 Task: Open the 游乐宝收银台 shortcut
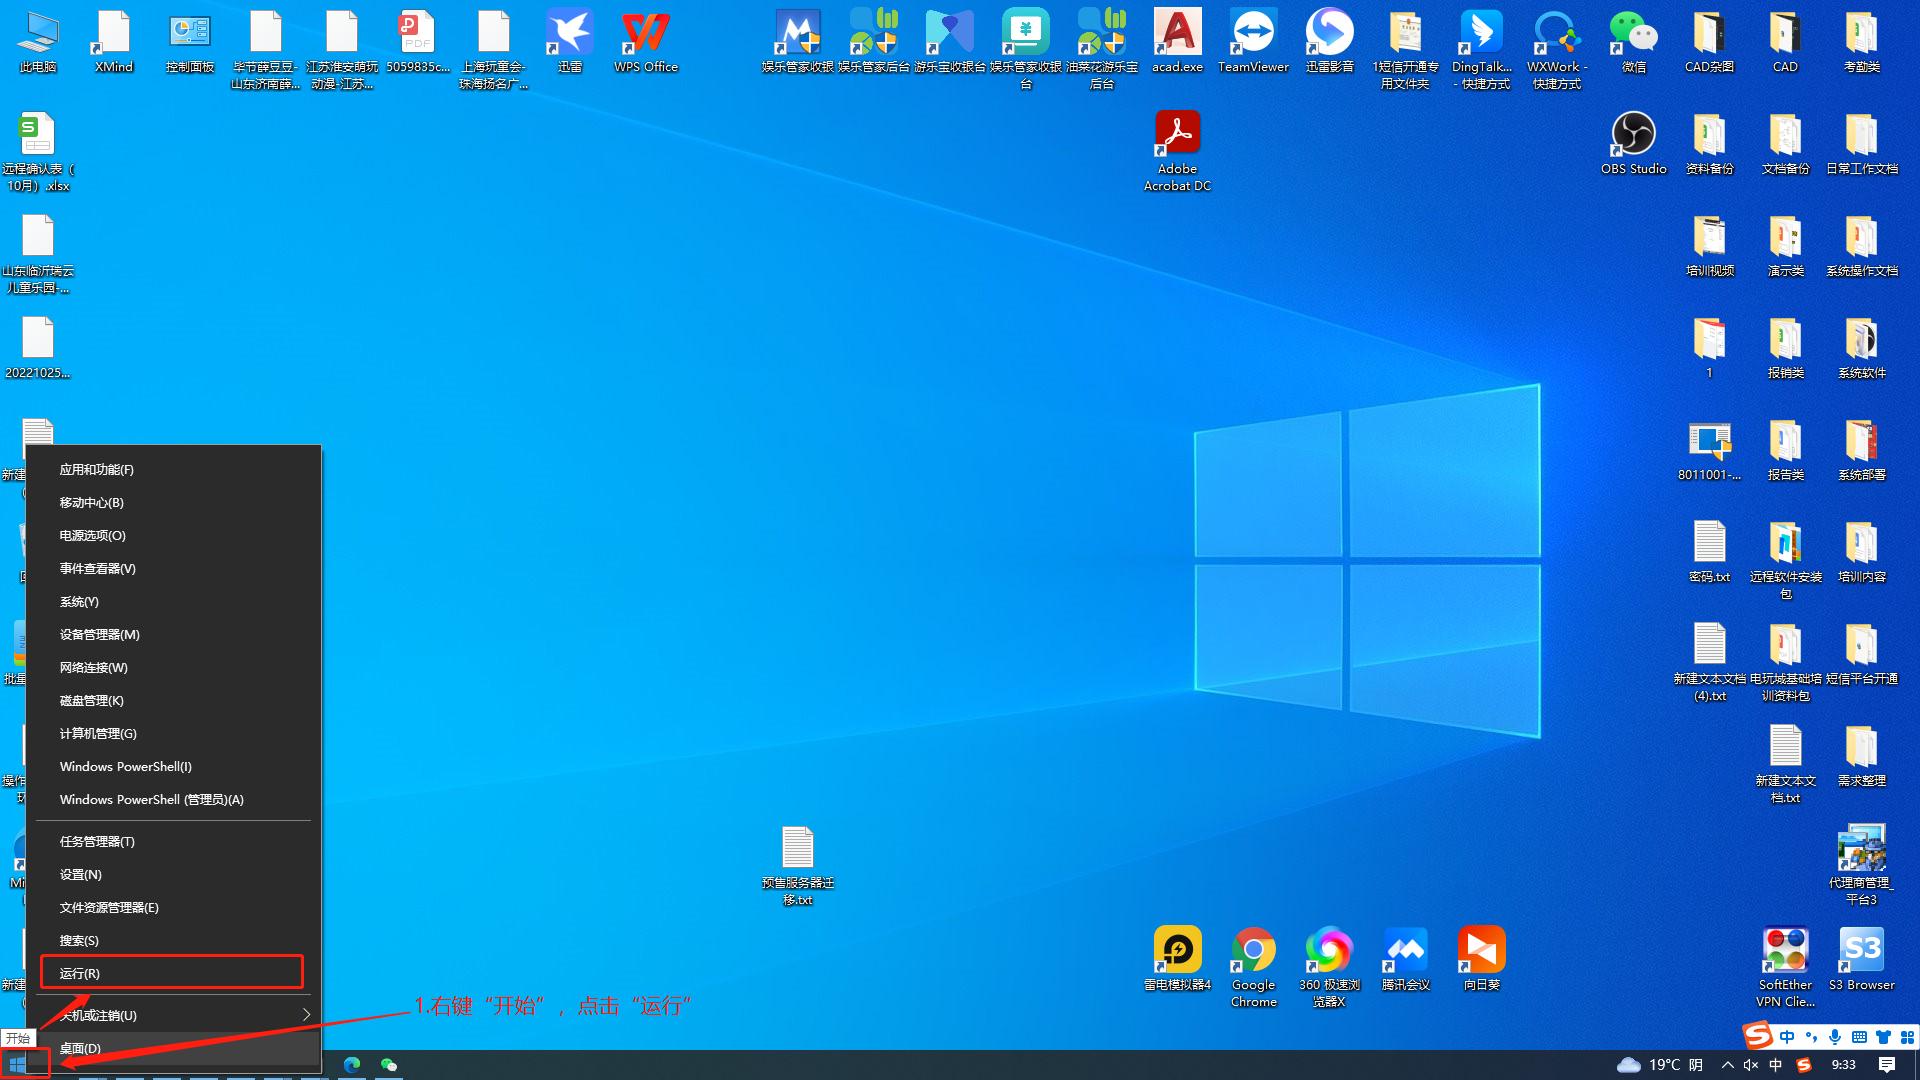point(950,42)
